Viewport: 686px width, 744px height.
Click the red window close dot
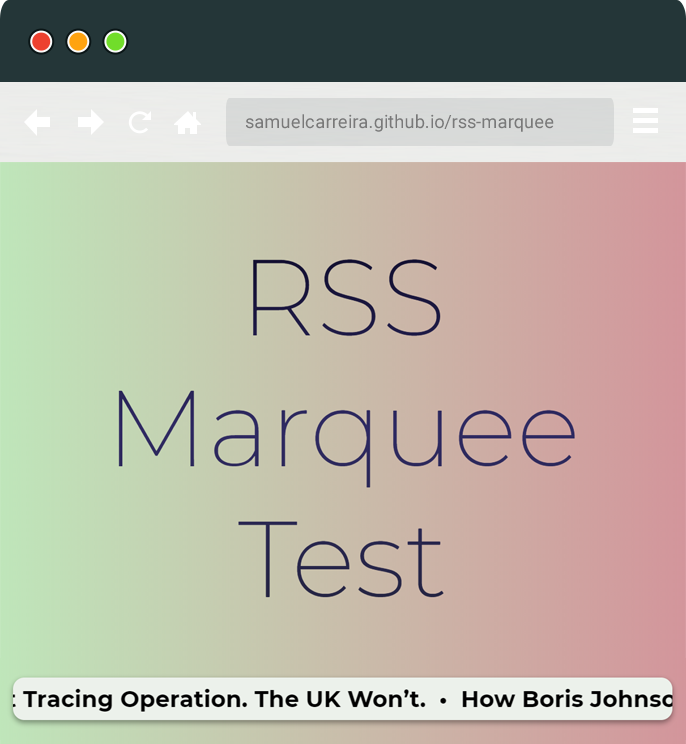pos(41,42)
